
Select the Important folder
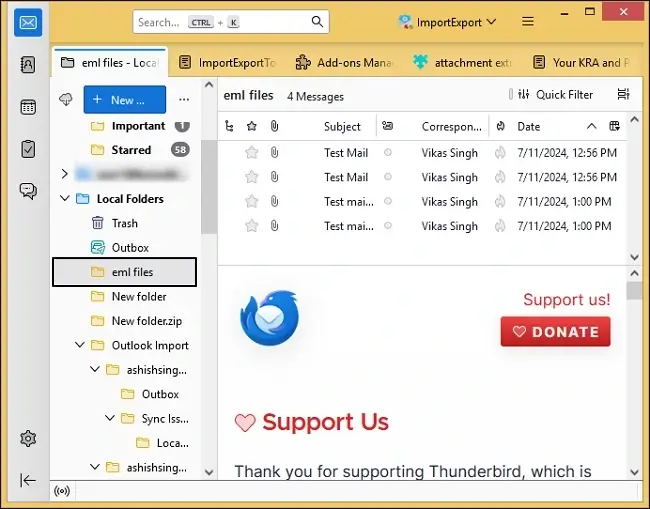[124, 126]
